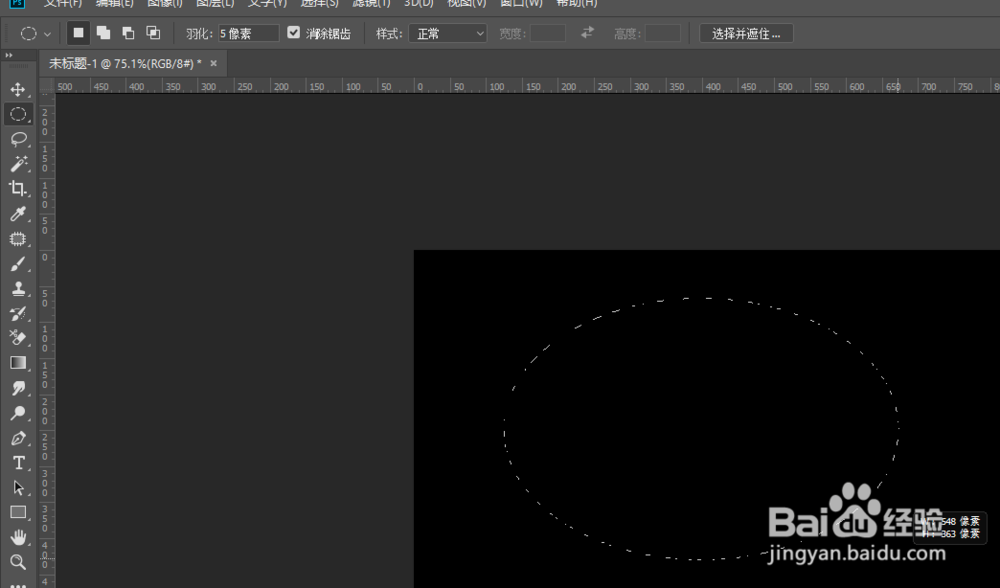Select the Dodge tool
The image size is (1000, 588).
tap(18, 413)
